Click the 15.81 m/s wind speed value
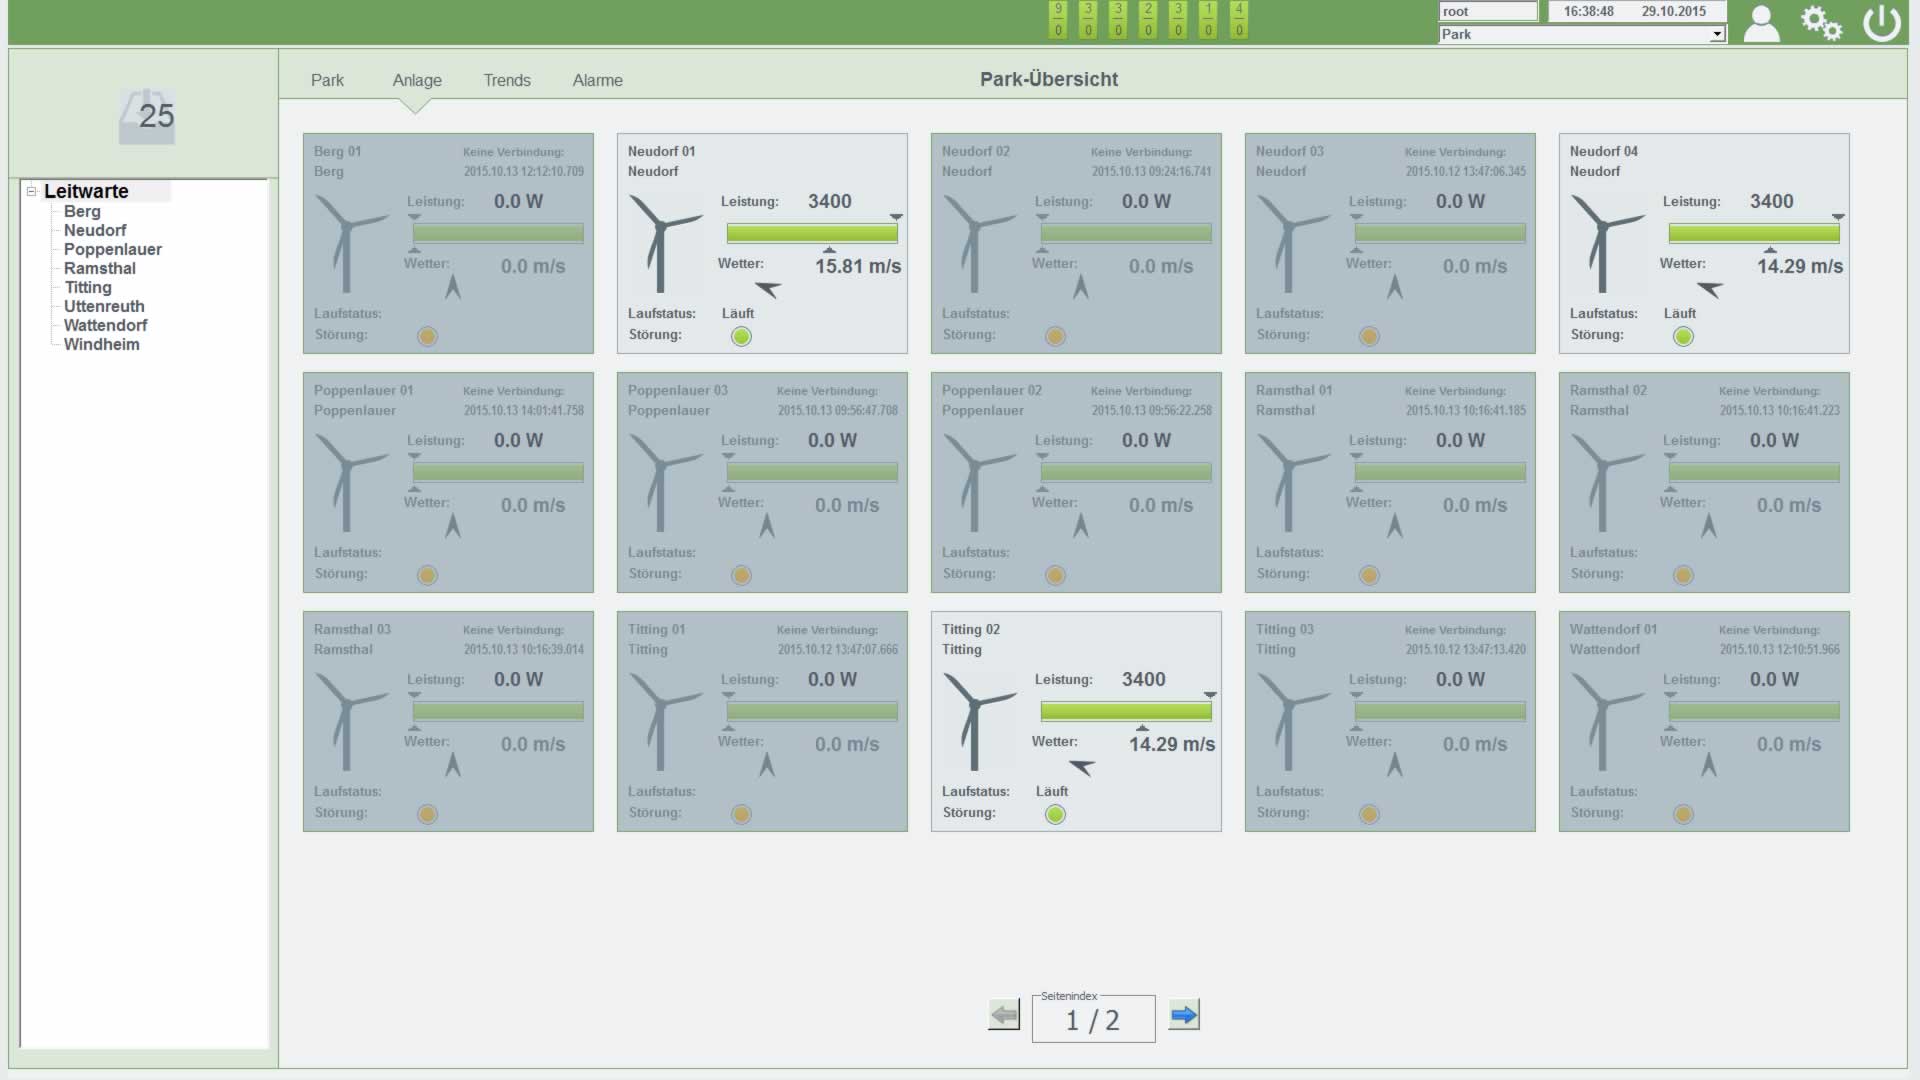1920x1080 pixels. 857,267
